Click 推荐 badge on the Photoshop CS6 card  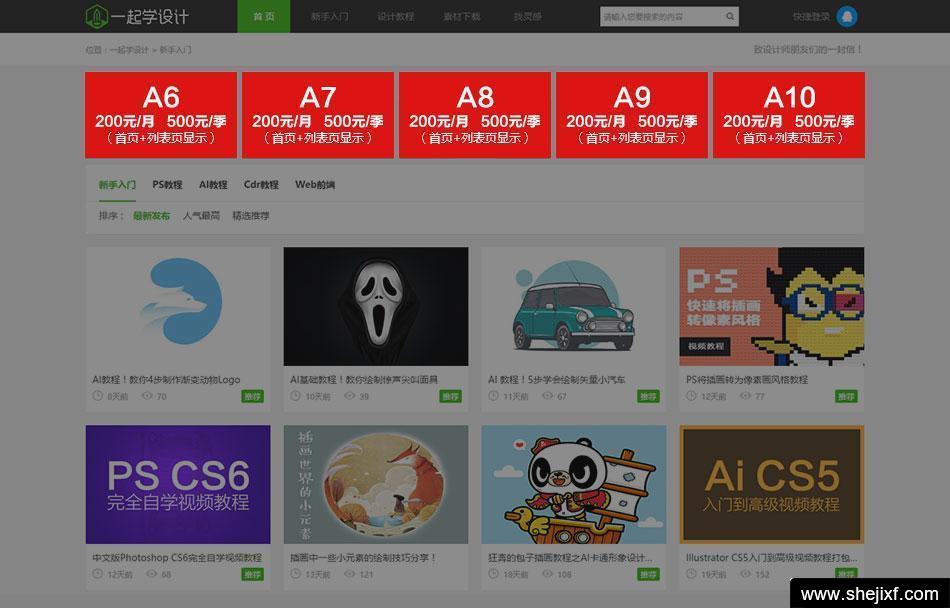253,574
